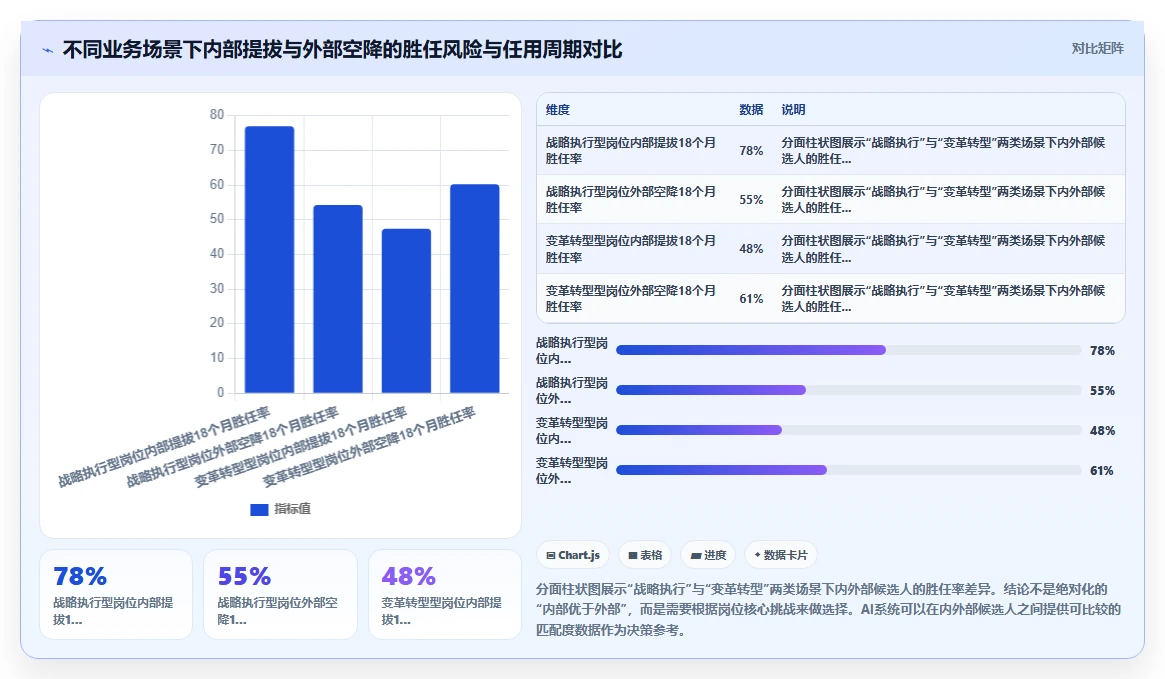Click the 55% value in the table

point(751,200)
